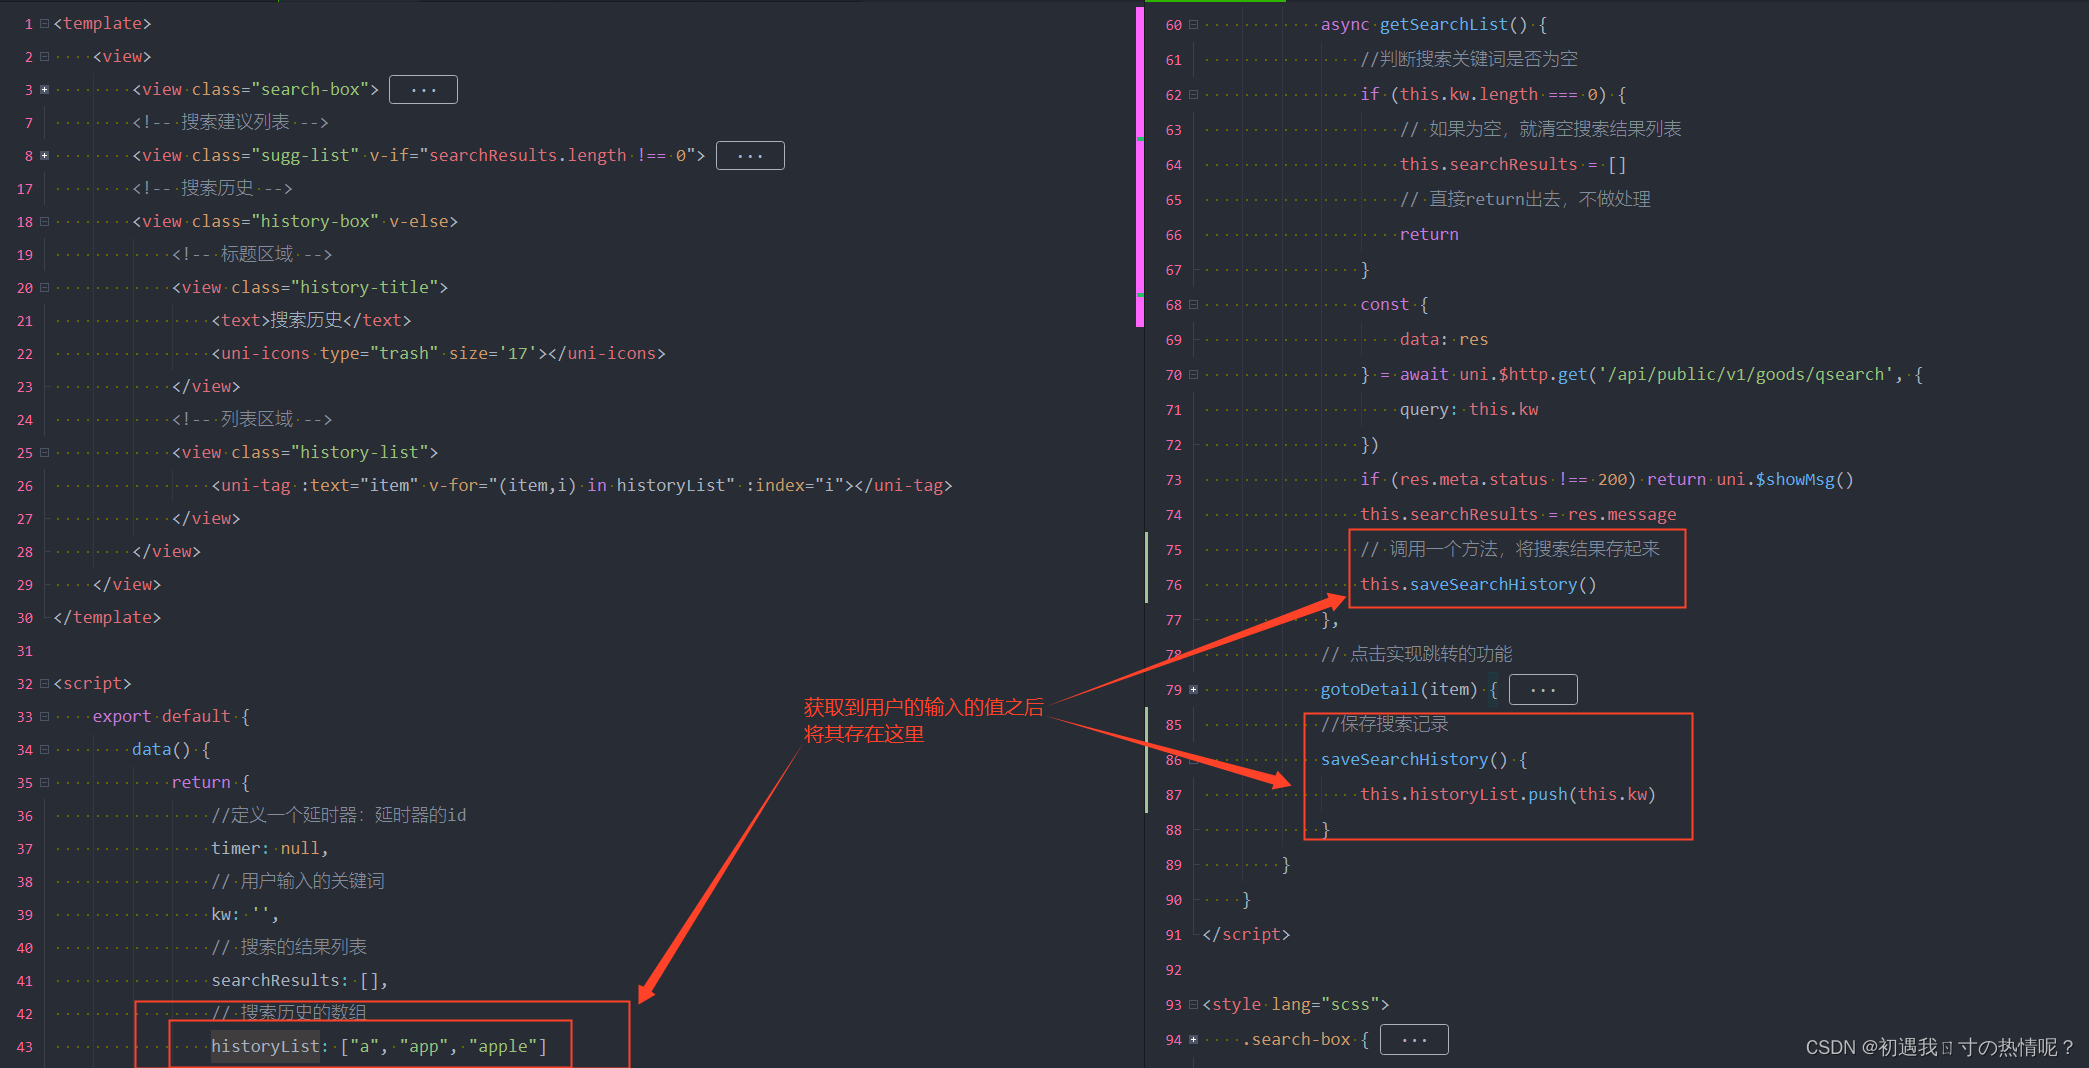The image size is (2089, 1068).
Task: Click the ellipsis box after search-box view tag
Action: (x=423, y=89)
